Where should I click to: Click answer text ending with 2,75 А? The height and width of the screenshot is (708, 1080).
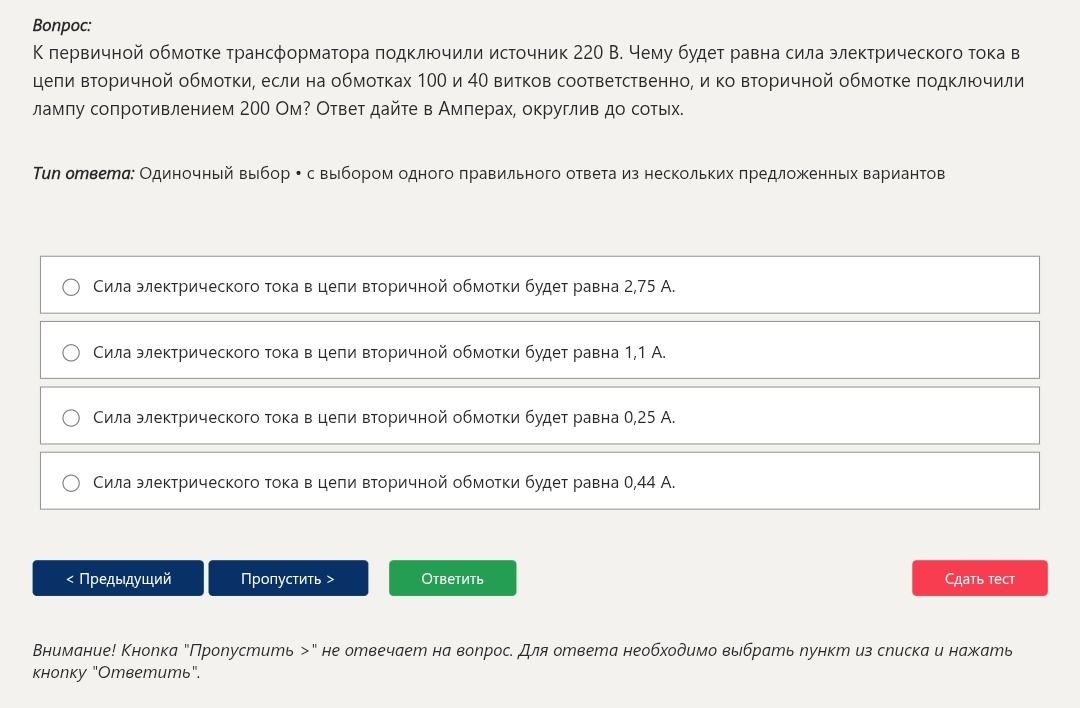pos(384,287)
